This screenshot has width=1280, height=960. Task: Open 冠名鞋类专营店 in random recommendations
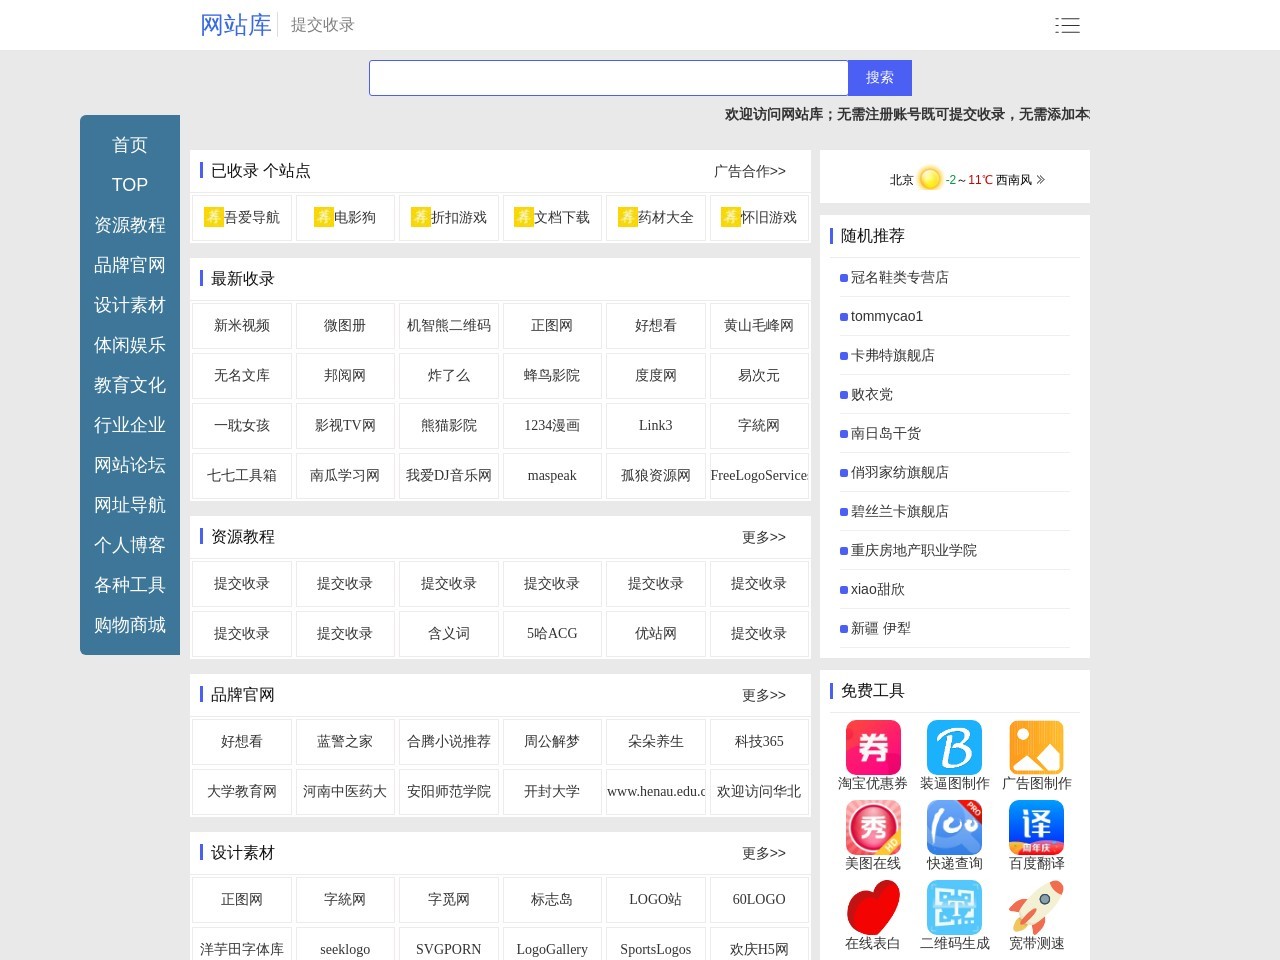click(899, 277)
